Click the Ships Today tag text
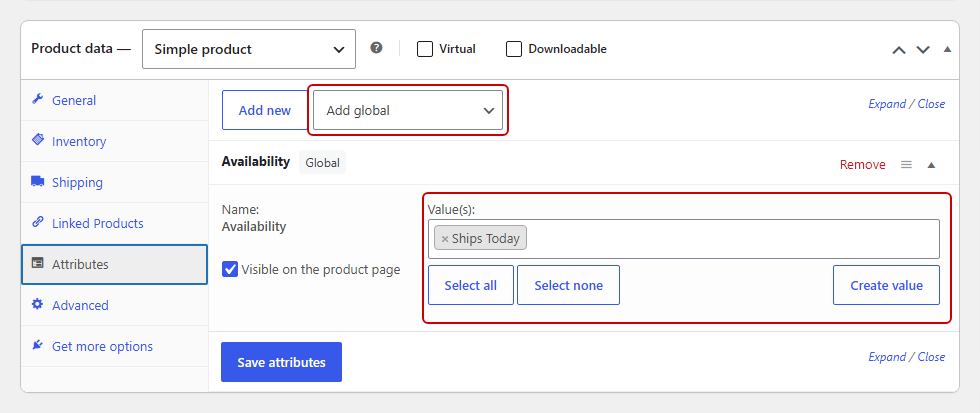 coord(486,239)
